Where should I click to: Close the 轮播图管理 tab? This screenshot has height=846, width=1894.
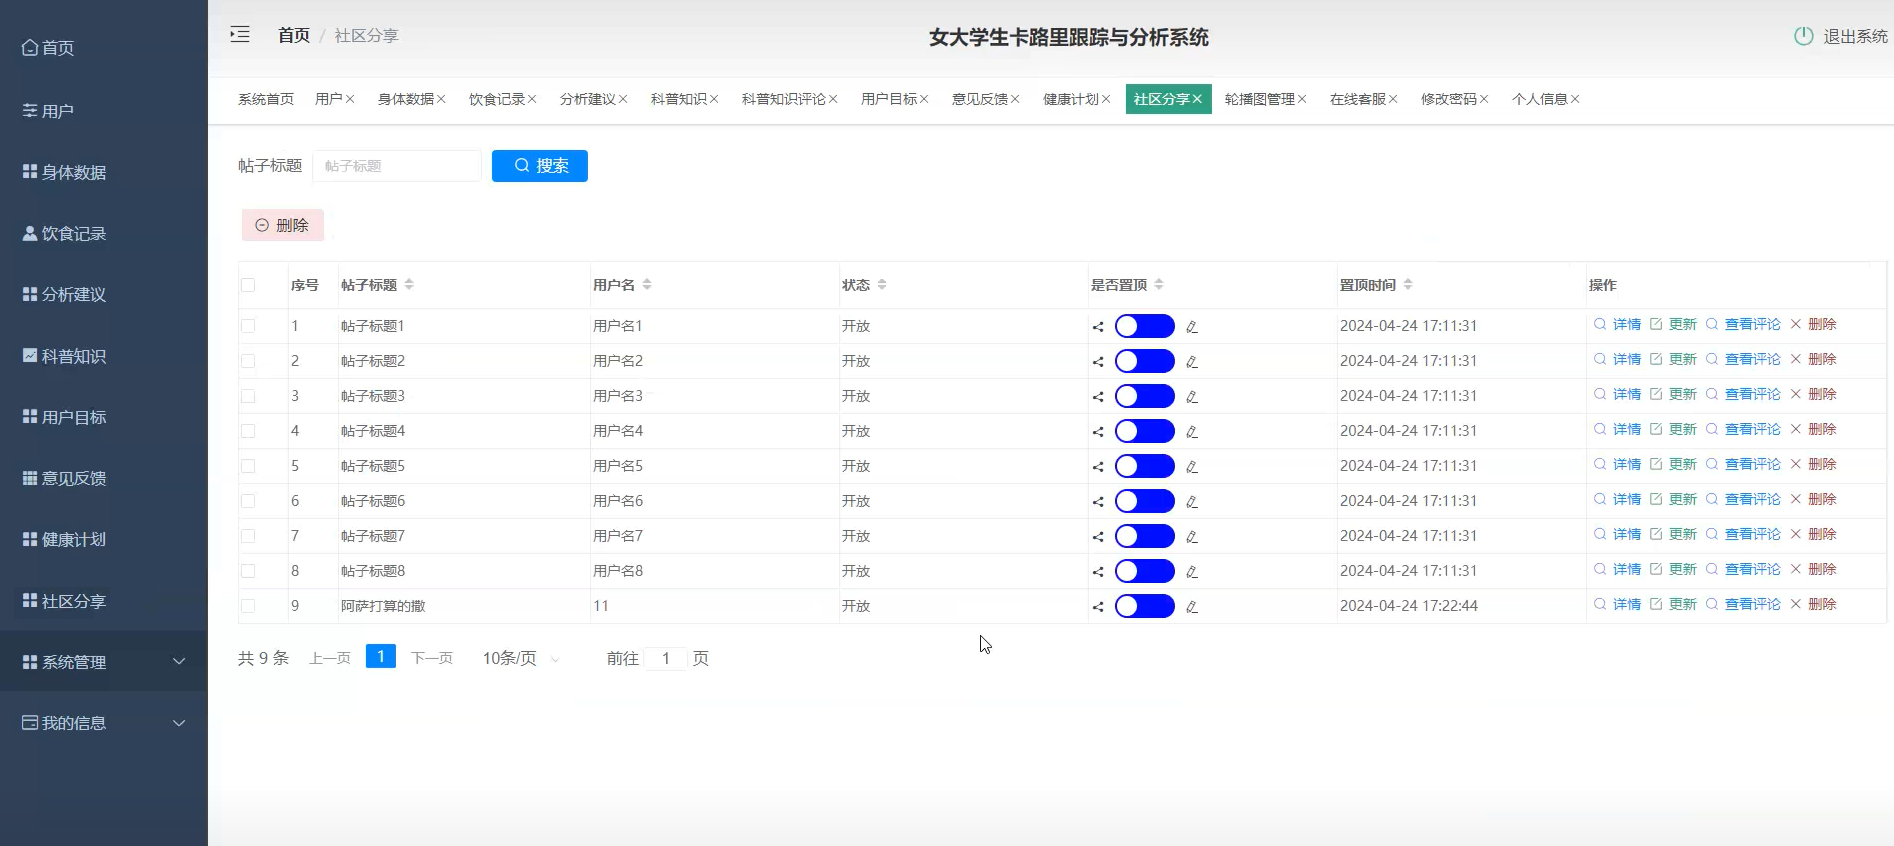(1302, 99)
